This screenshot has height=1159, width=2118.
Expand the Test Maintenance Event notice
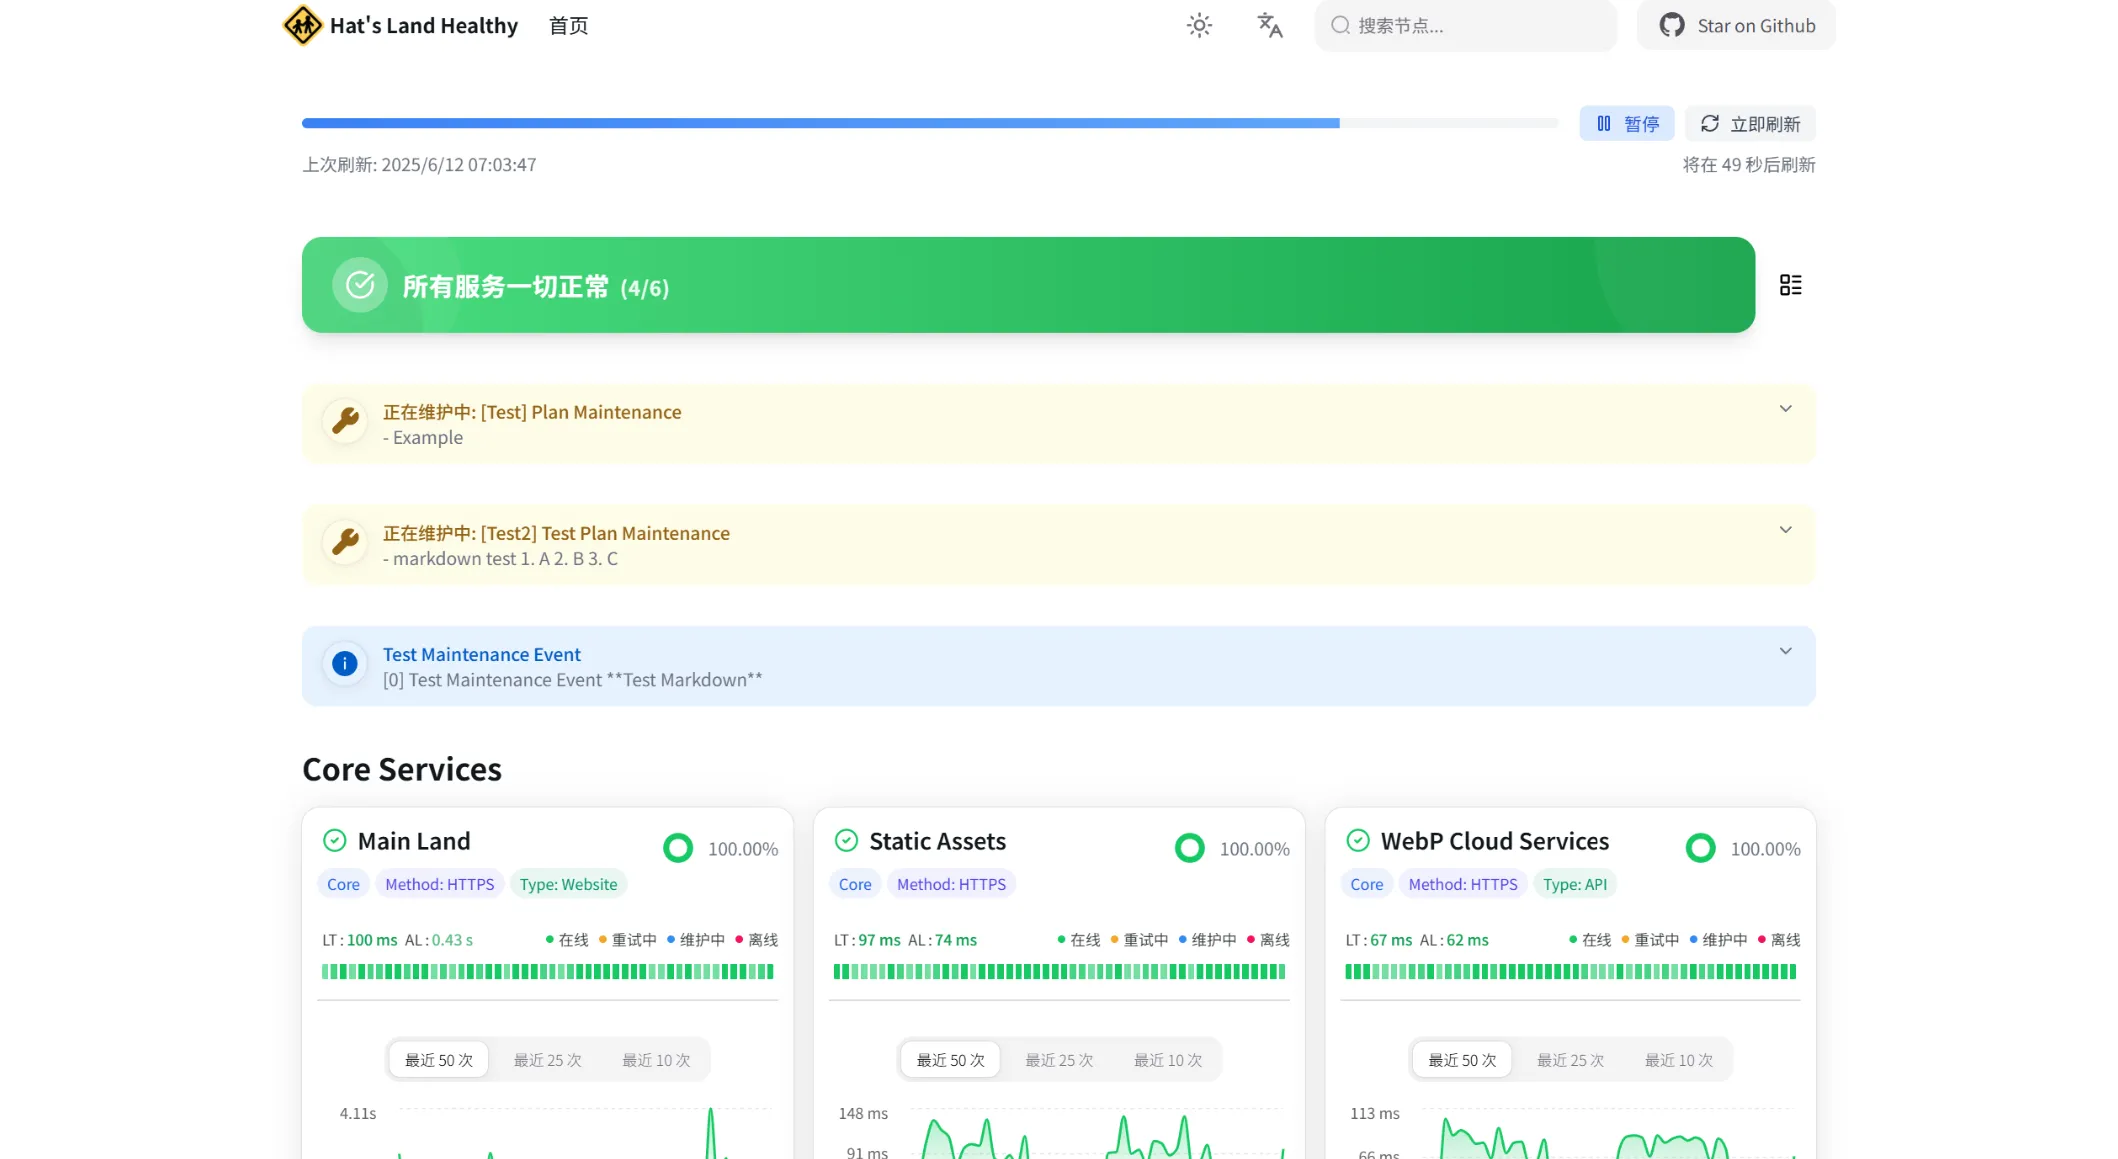(x=1785, y=651)
